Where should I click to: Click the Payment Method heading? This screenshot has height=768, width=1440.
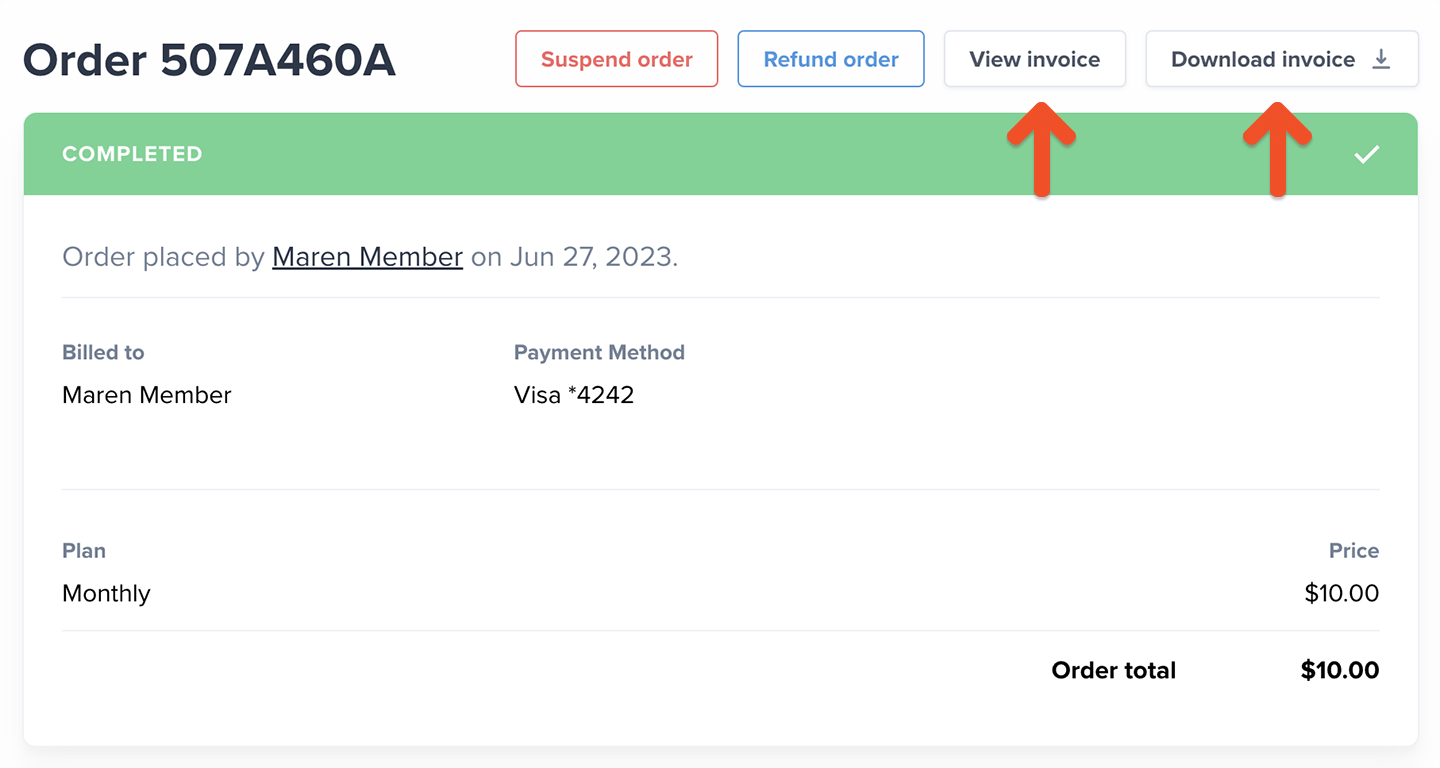(599, 352)
